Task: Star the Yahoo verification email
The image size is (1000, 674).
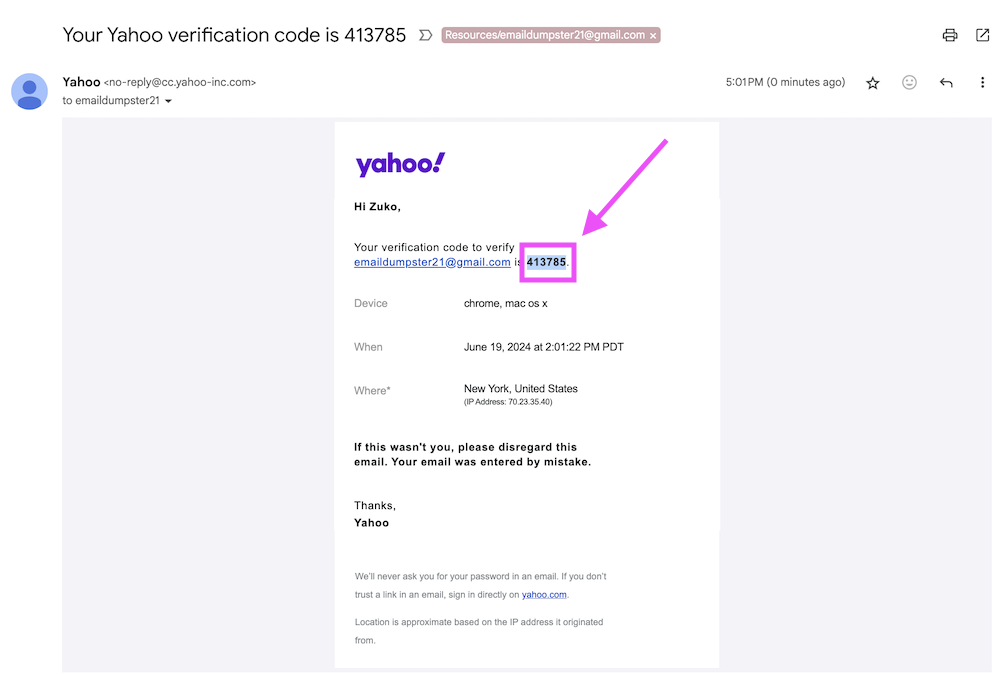Action: click(873, 83)
